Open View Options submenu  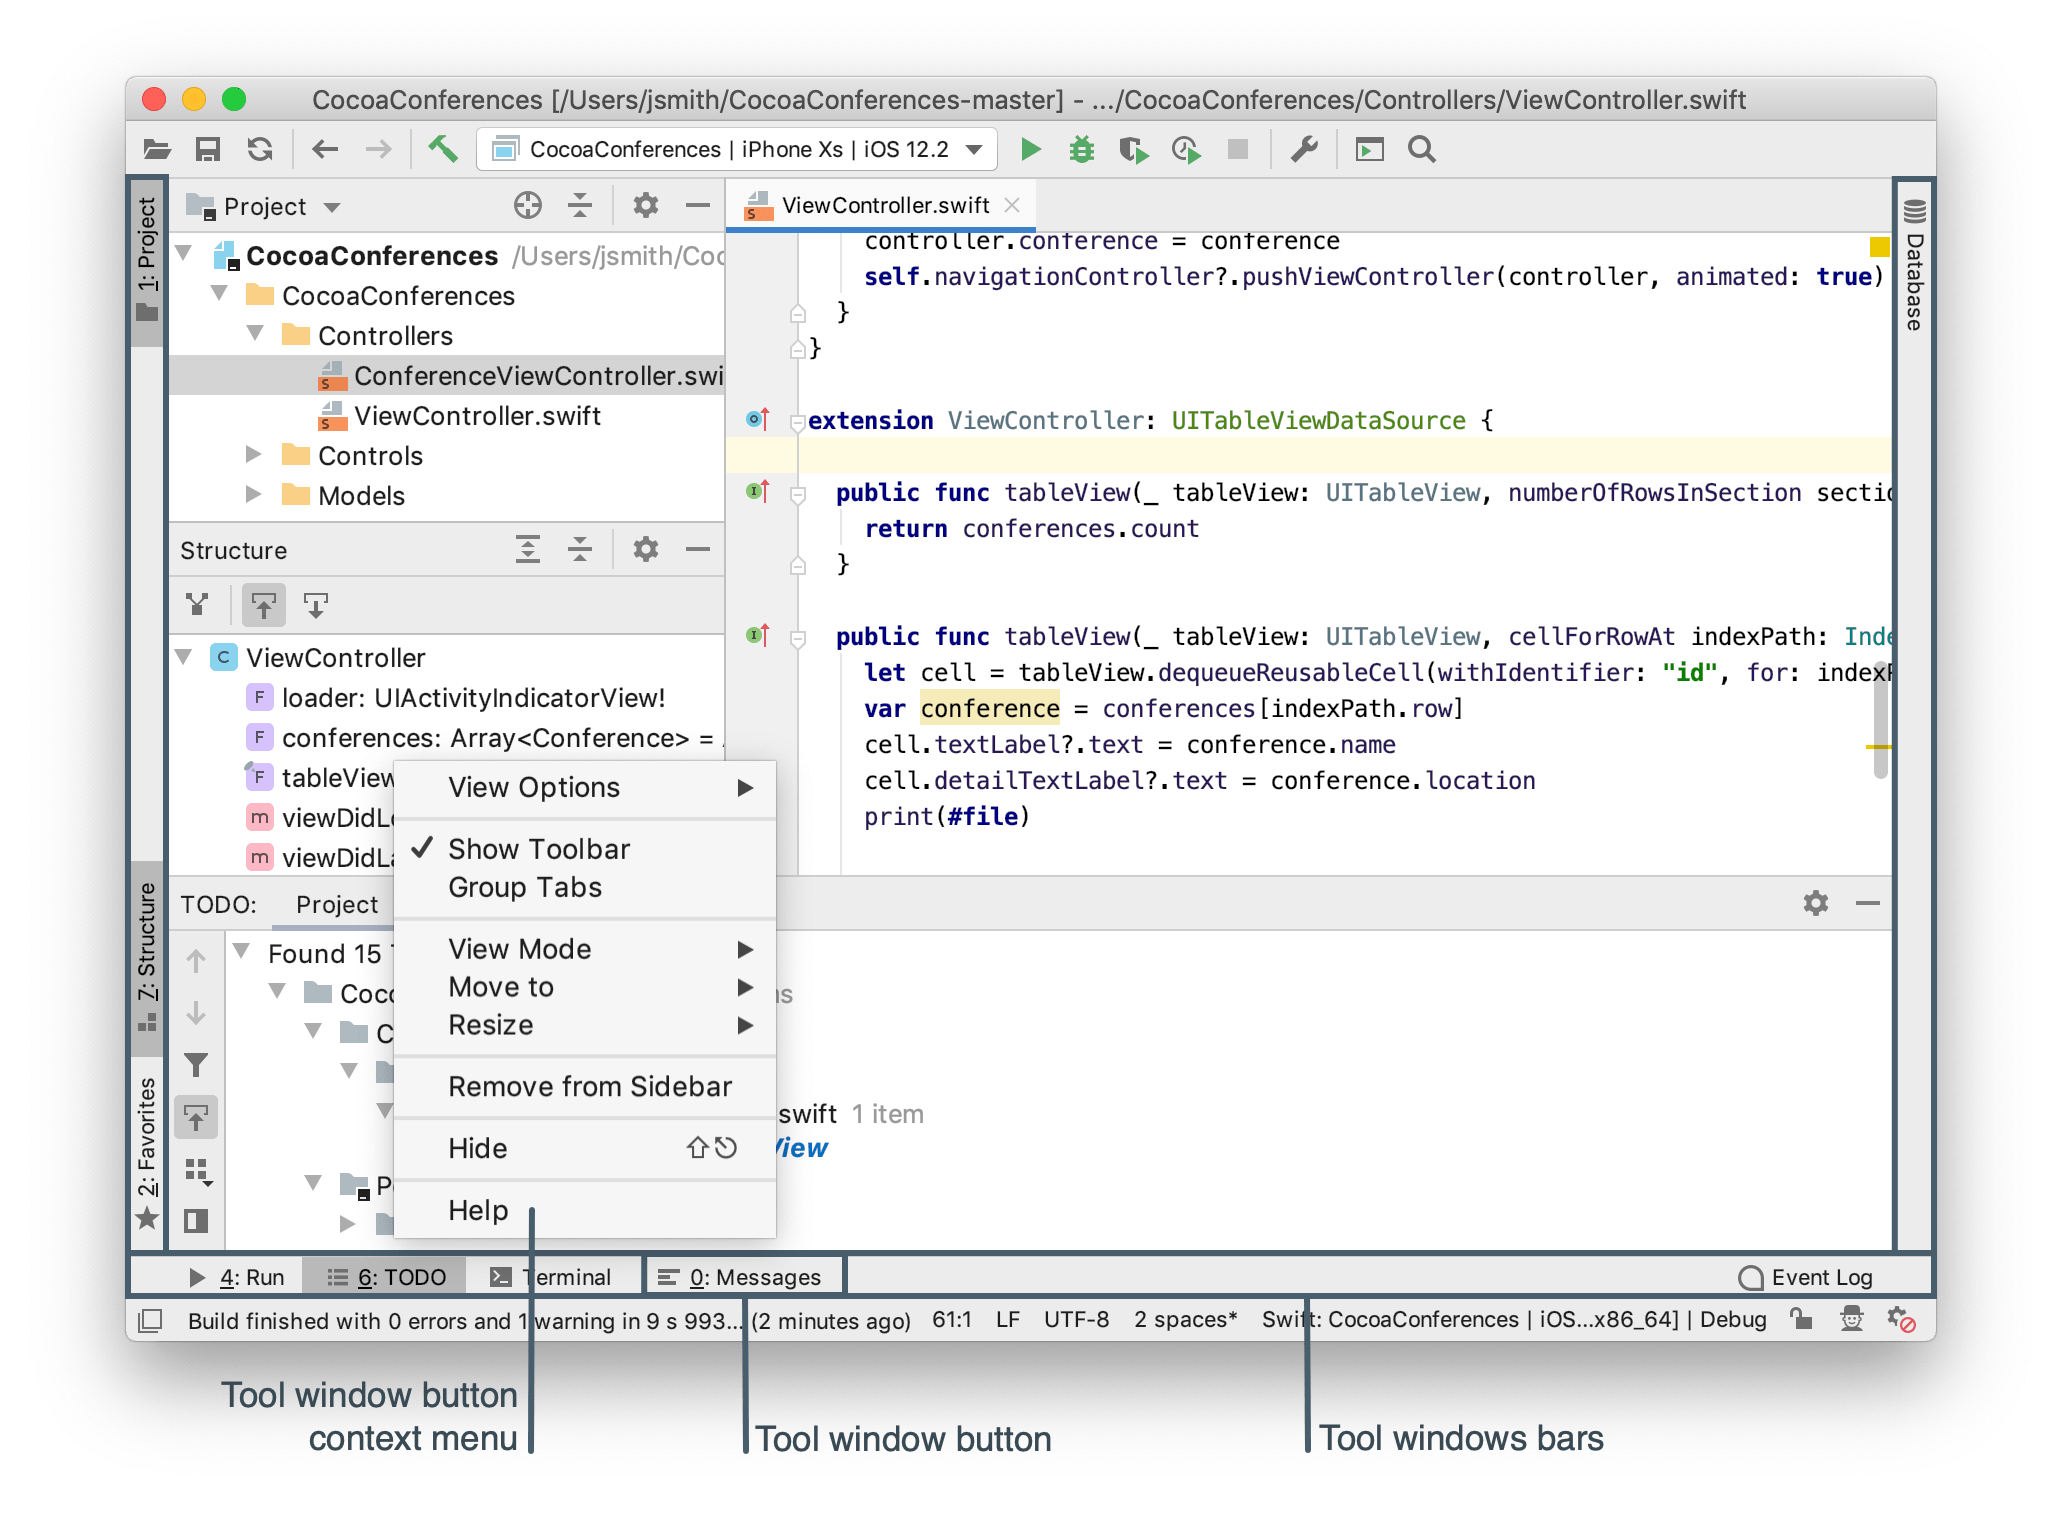pos(585,787)
